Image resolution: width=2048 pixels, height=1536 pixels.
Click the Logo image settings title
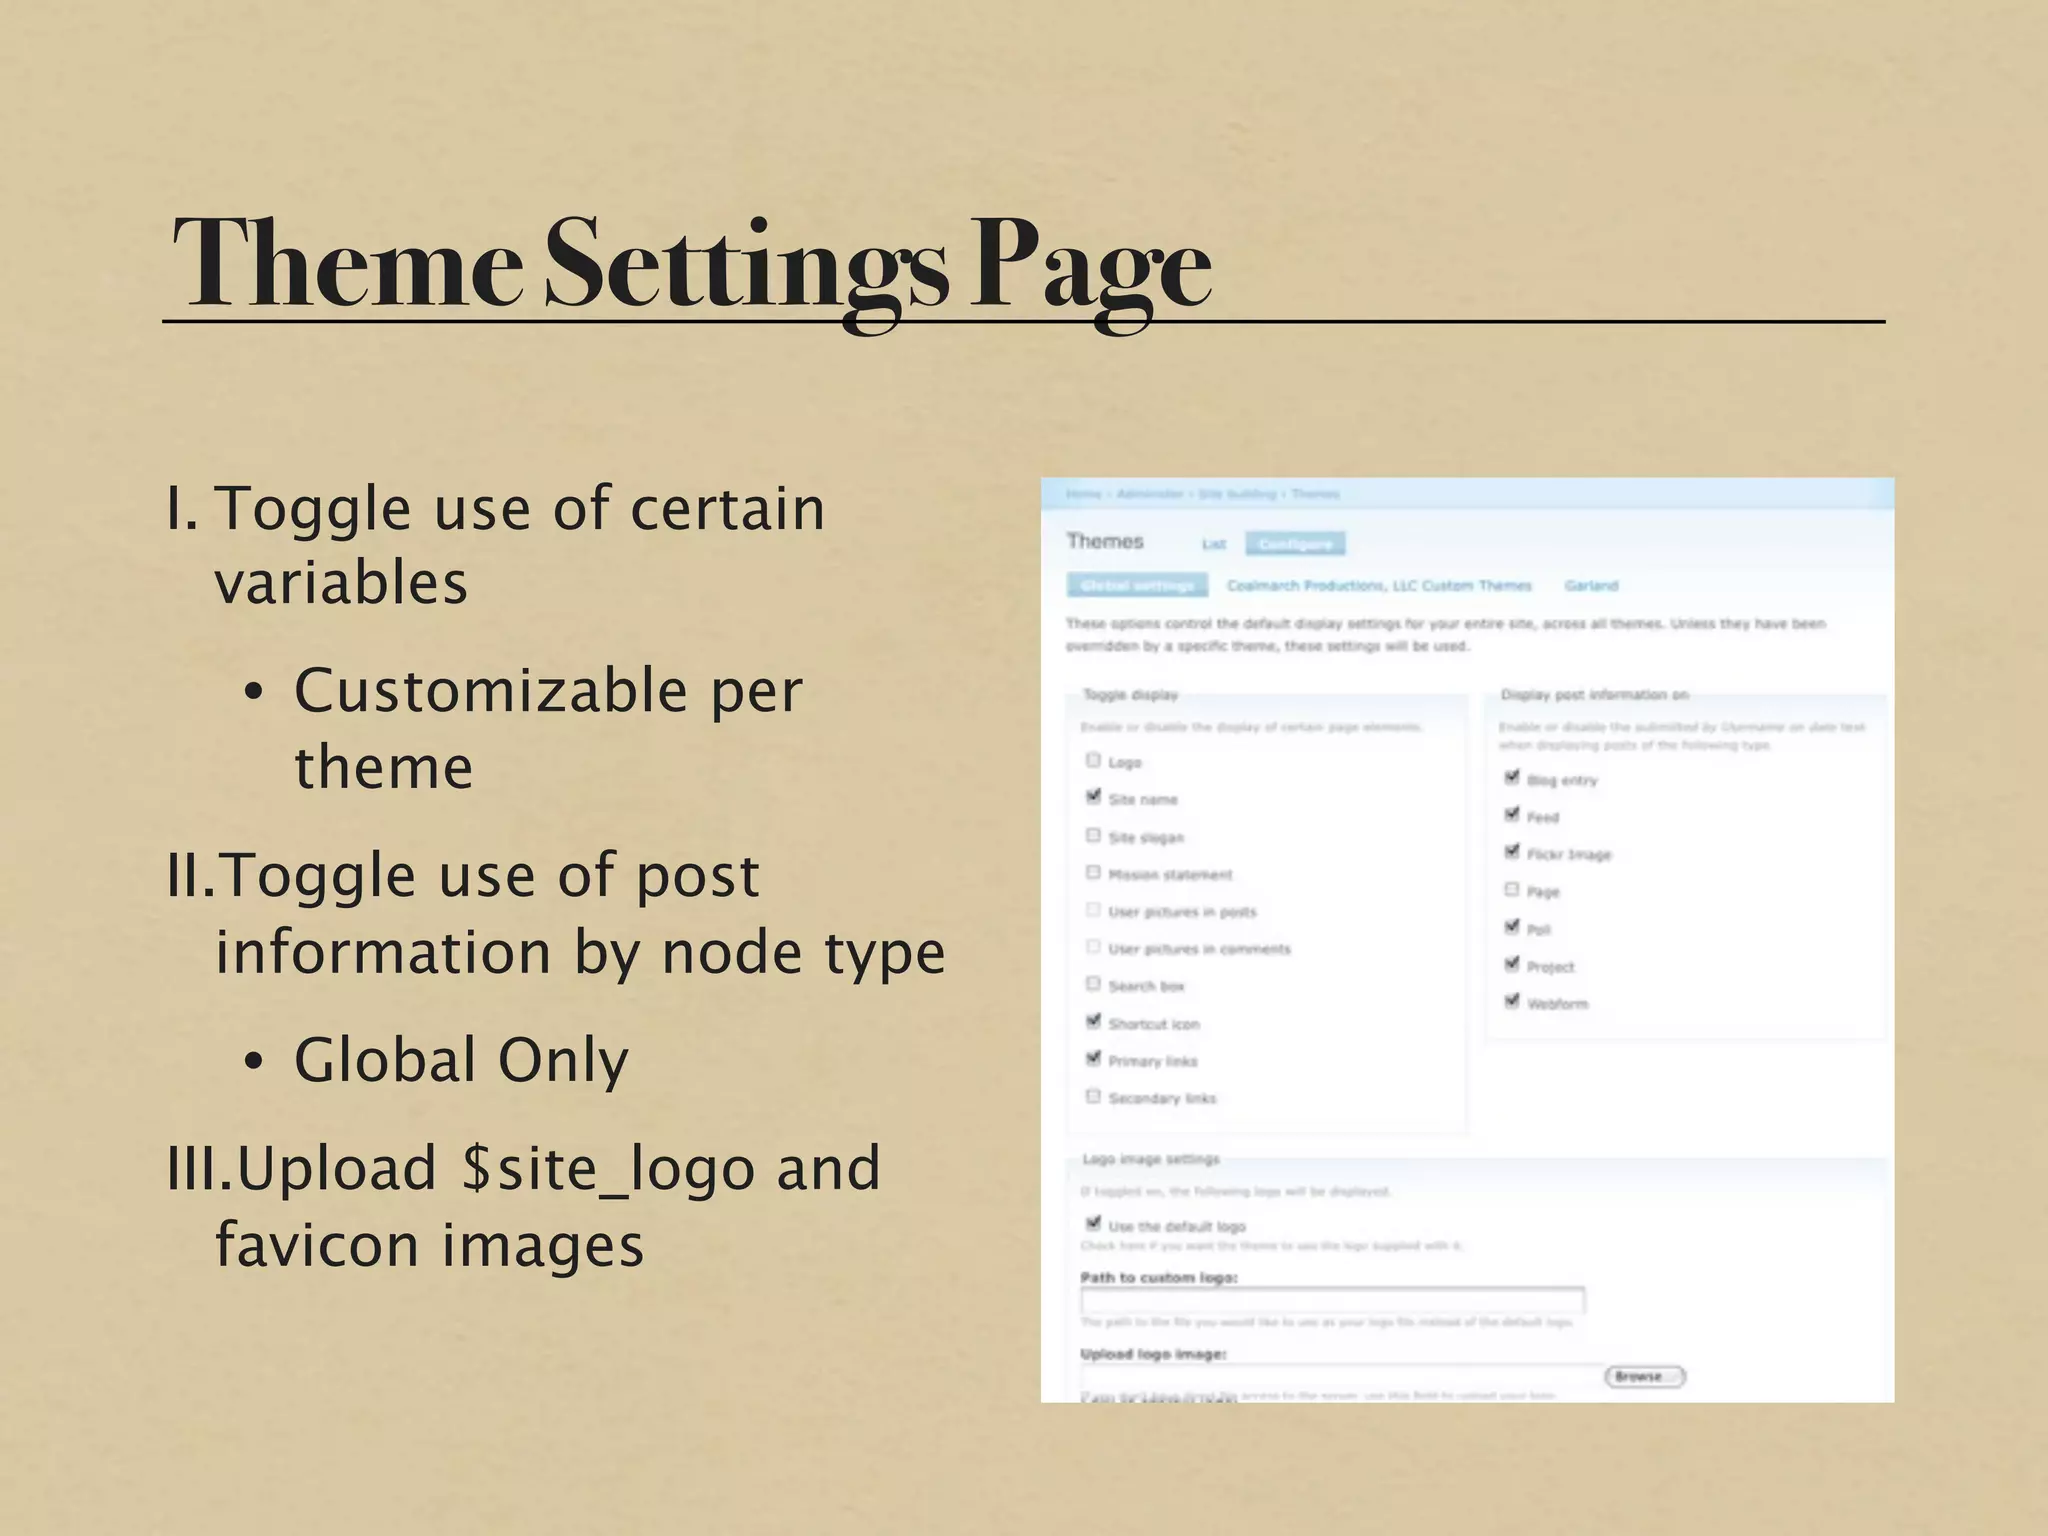[1151, 1159]
